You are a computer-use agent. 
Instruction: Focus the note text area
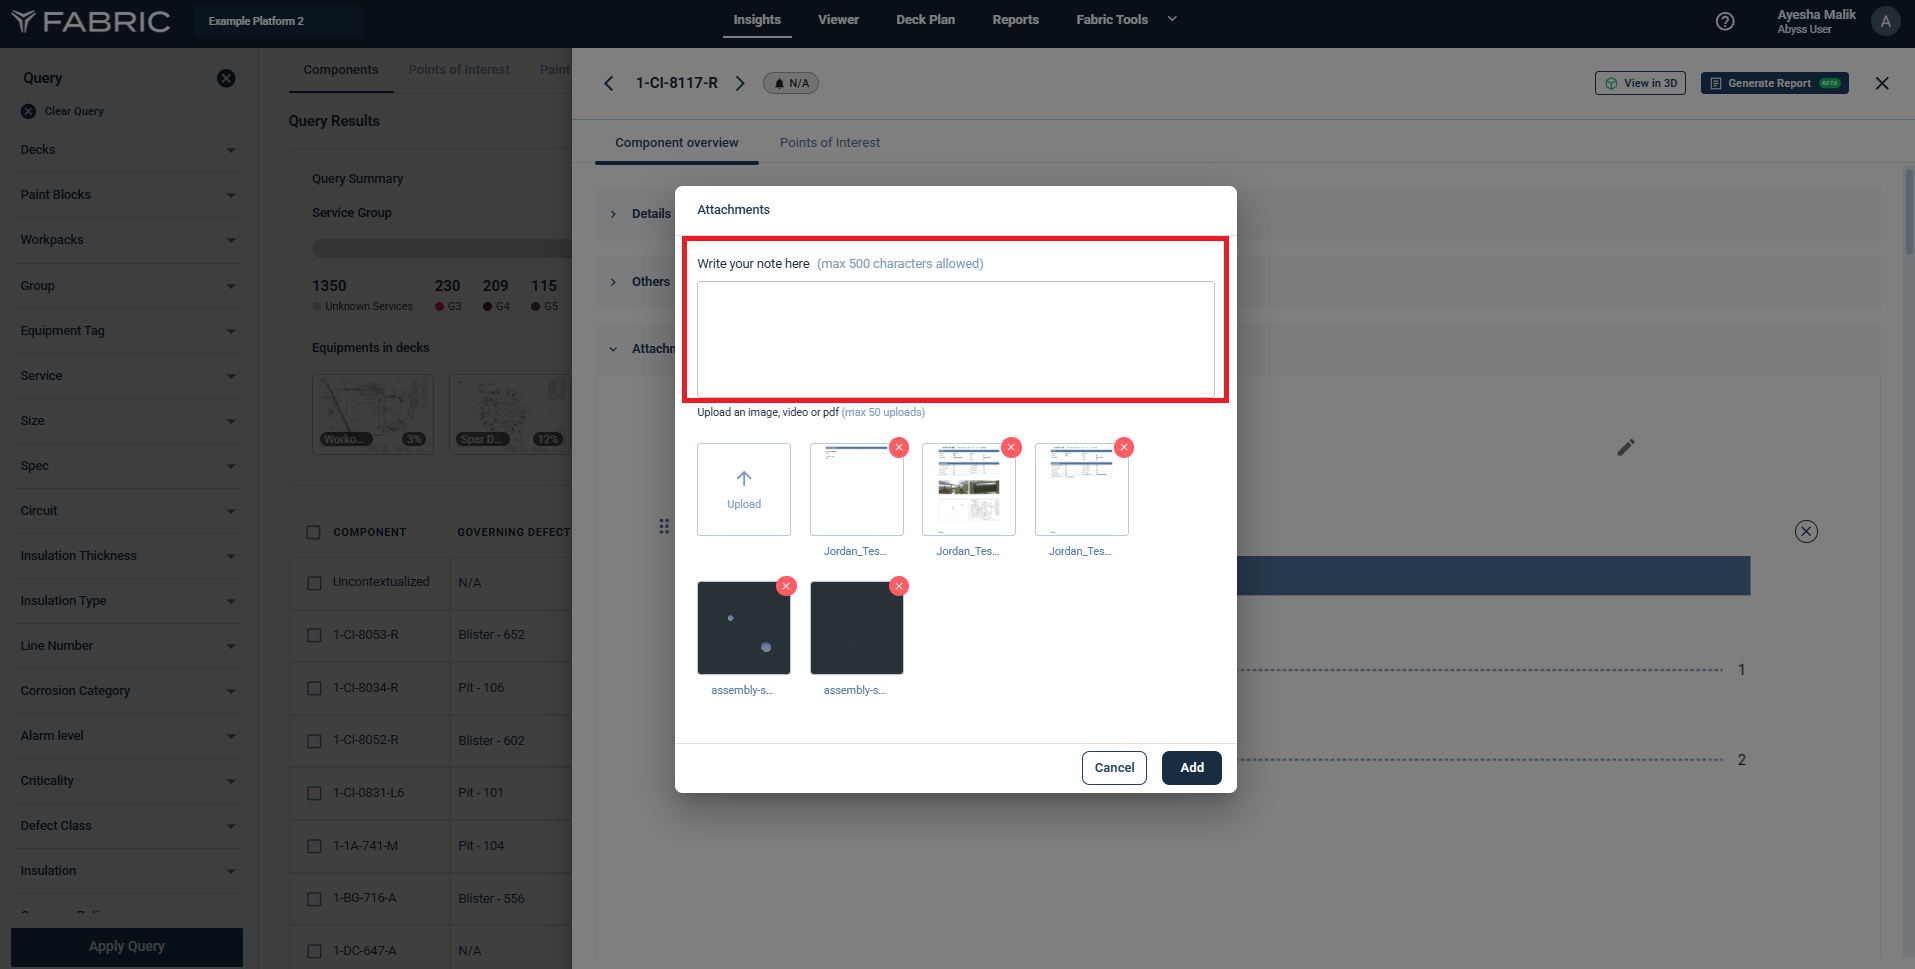955,339
